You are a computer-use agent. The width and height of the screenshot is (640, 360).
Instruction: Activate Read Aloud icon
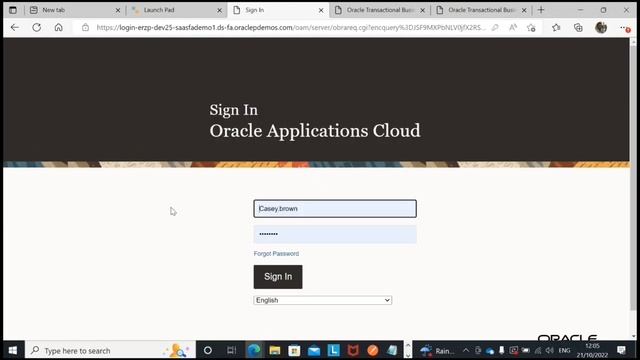click(x=513, y=27)
